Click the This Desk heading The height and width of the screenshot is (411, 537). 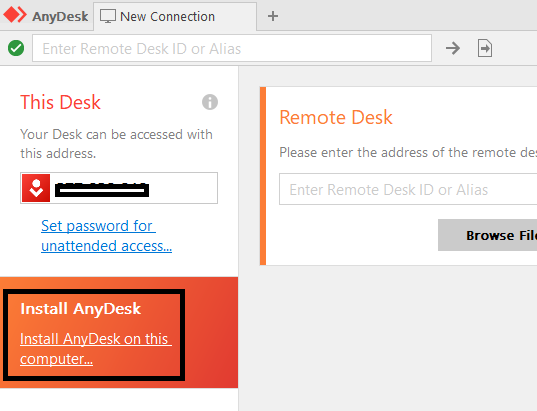coord(60,102)
